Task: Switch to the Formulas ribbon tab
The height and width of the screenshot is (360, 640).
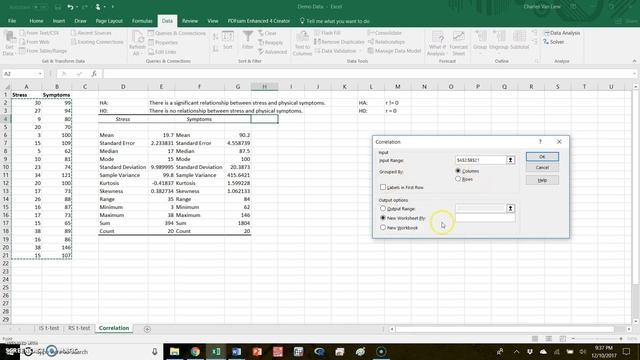Action: click(142, 21)
